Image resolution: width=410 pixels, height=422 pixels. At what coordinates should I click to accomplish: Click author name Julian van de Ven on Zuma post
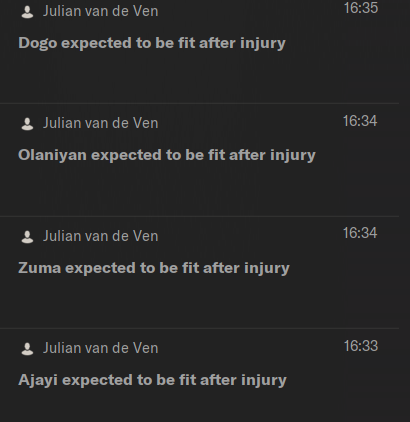[x=100, y=236]
